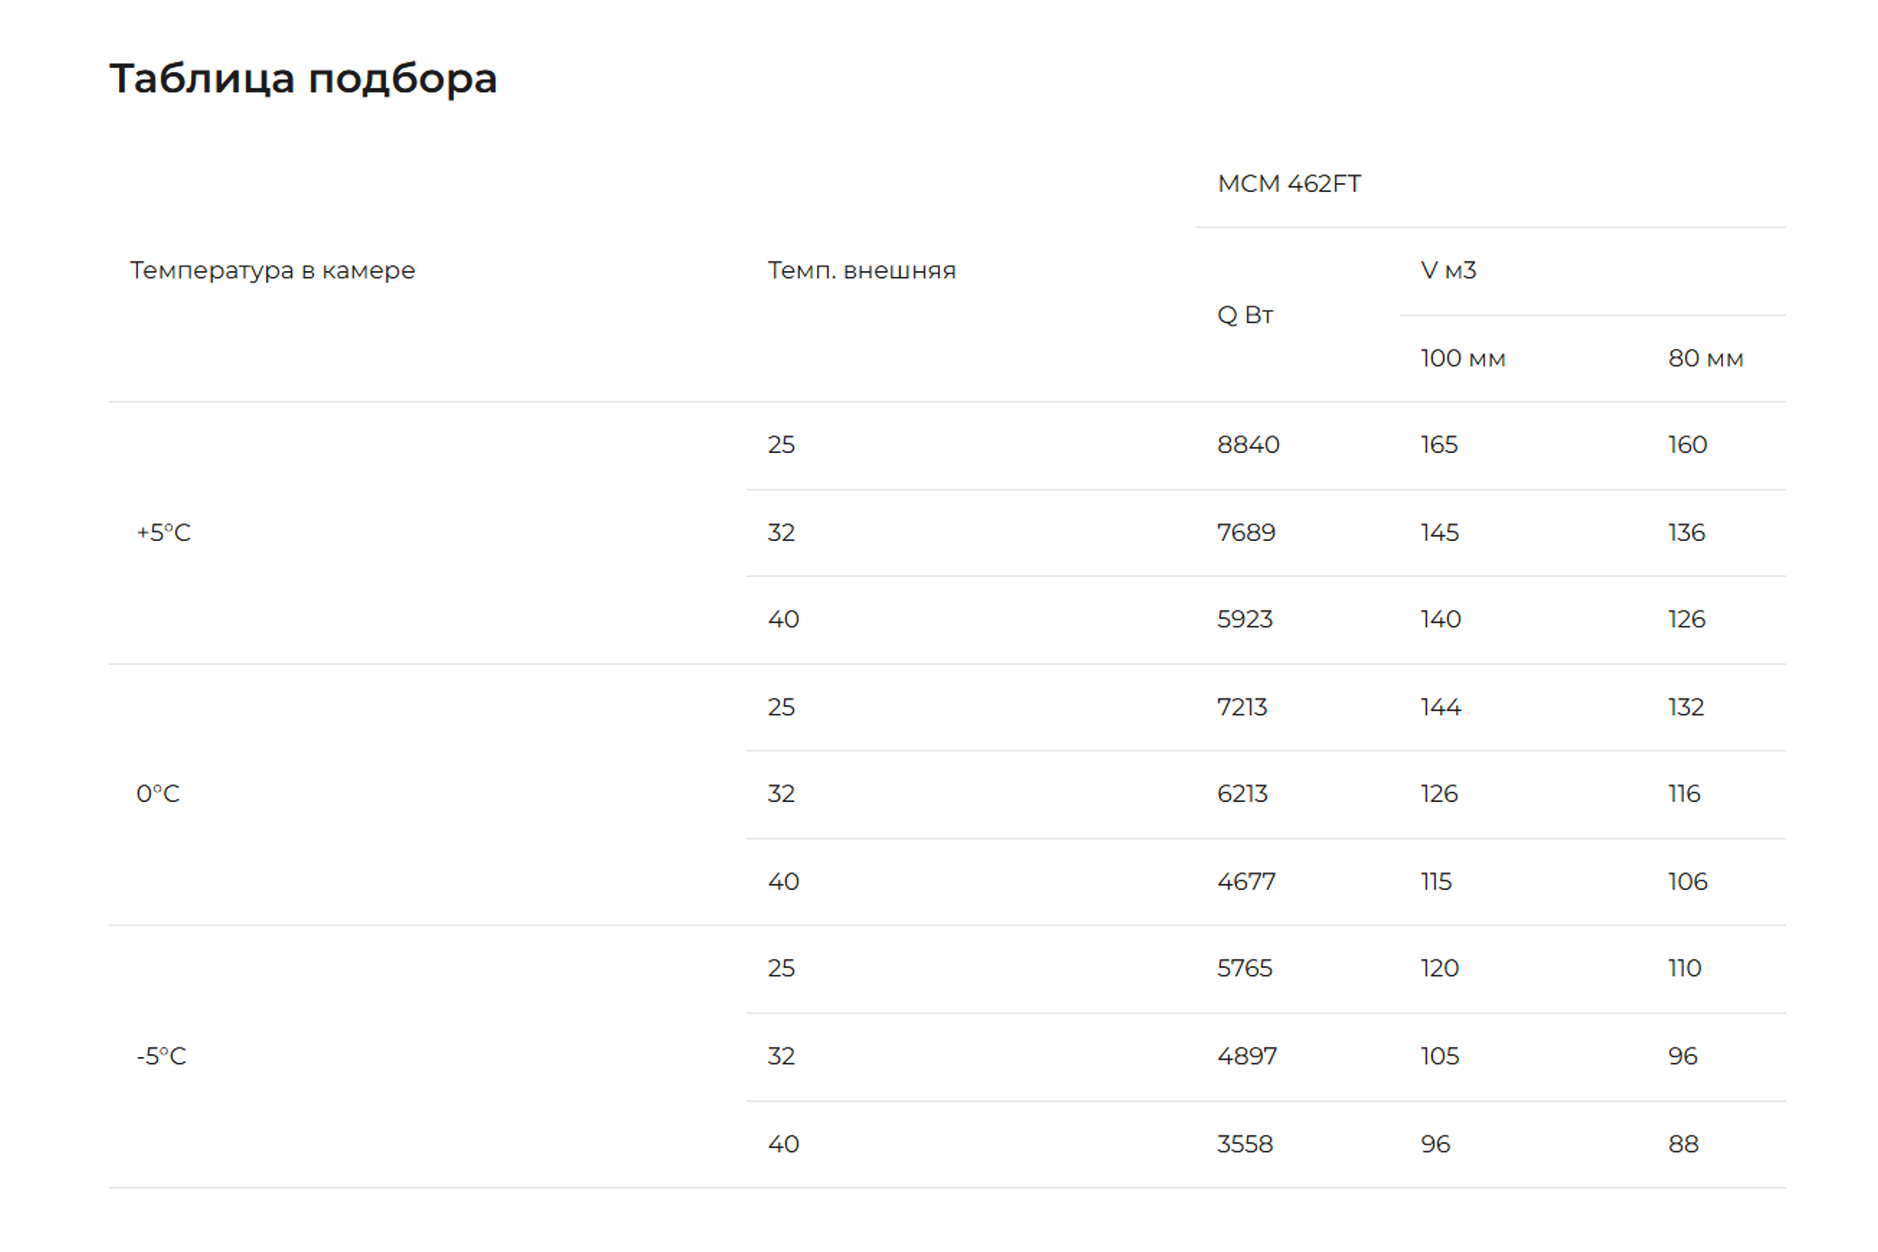Screen dimensions: 1878x1252
Task: Click the 7689 value in Q column
Action: tap(1245, 533)
